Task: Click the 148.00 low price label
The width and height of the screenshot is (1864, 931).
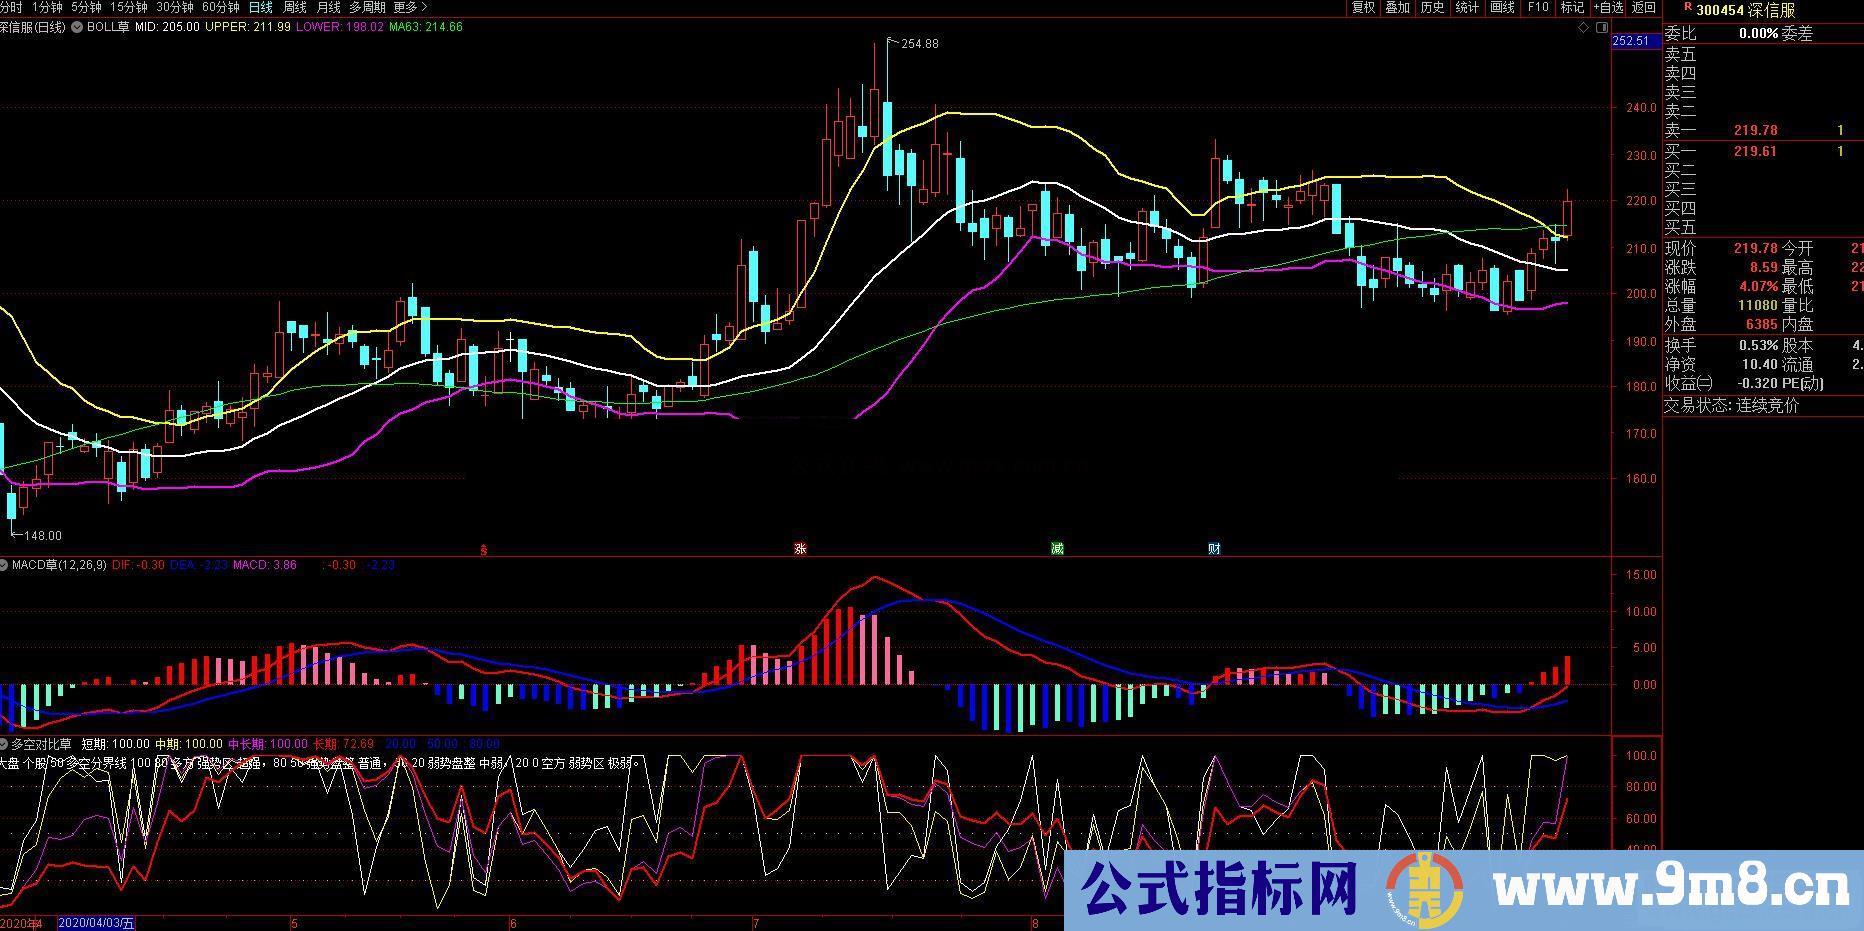Action: click(43, 536)
